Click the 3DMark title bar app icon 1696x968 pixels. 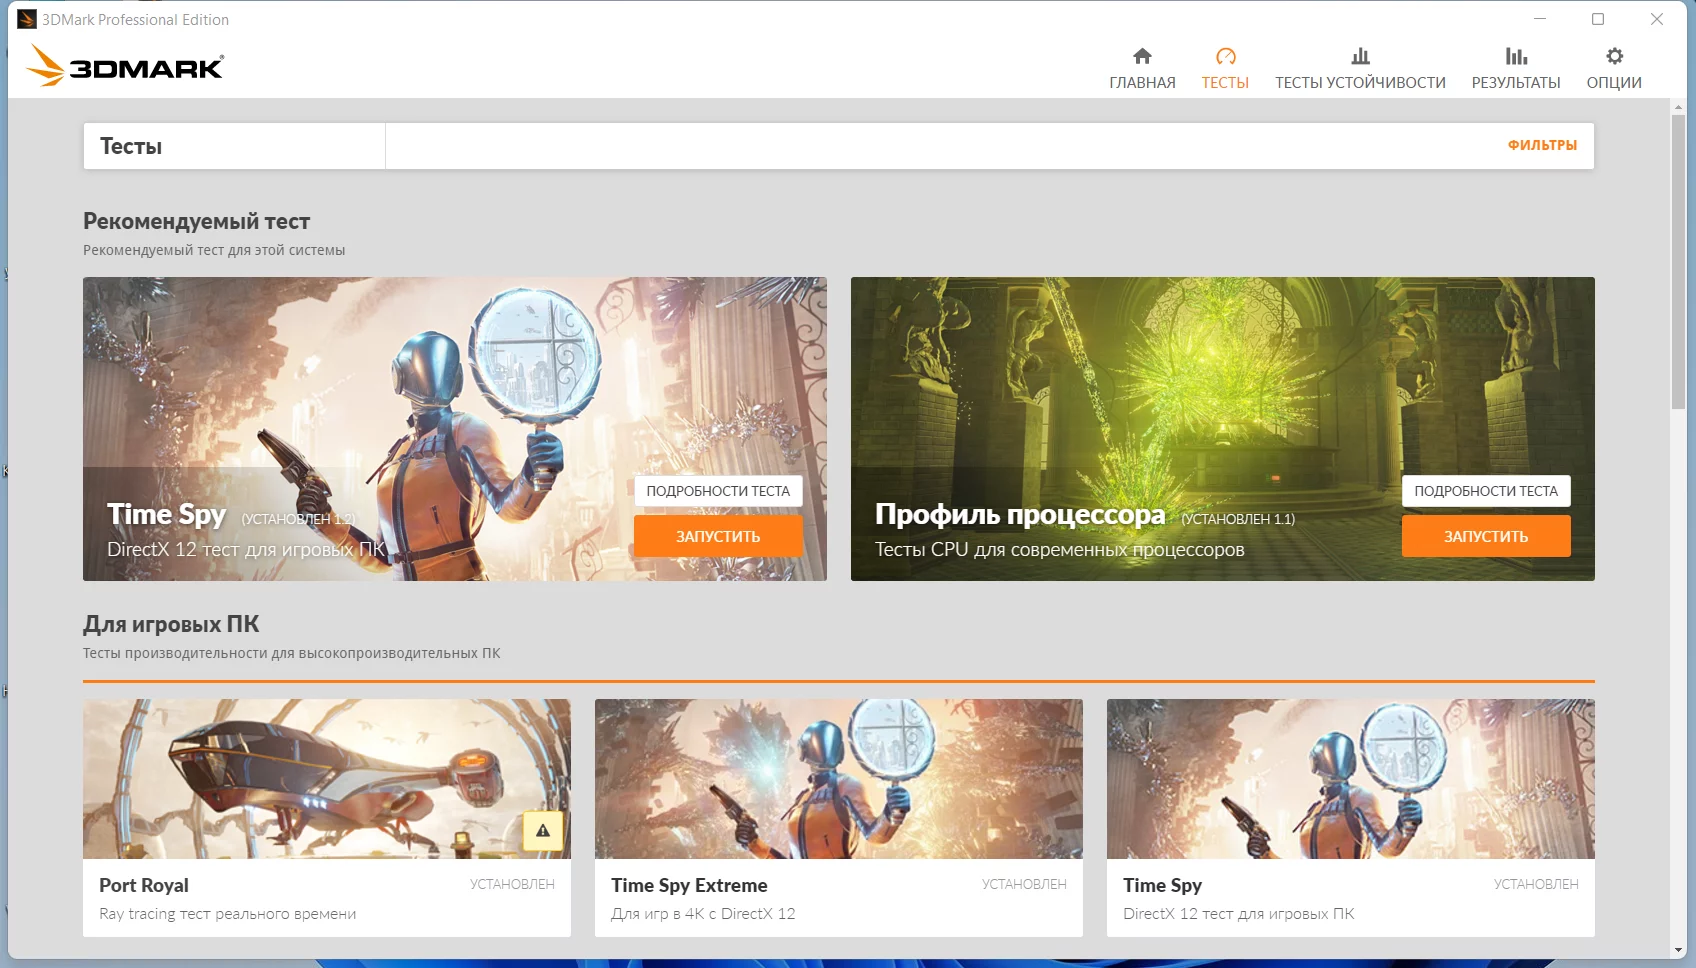point(27,19)
